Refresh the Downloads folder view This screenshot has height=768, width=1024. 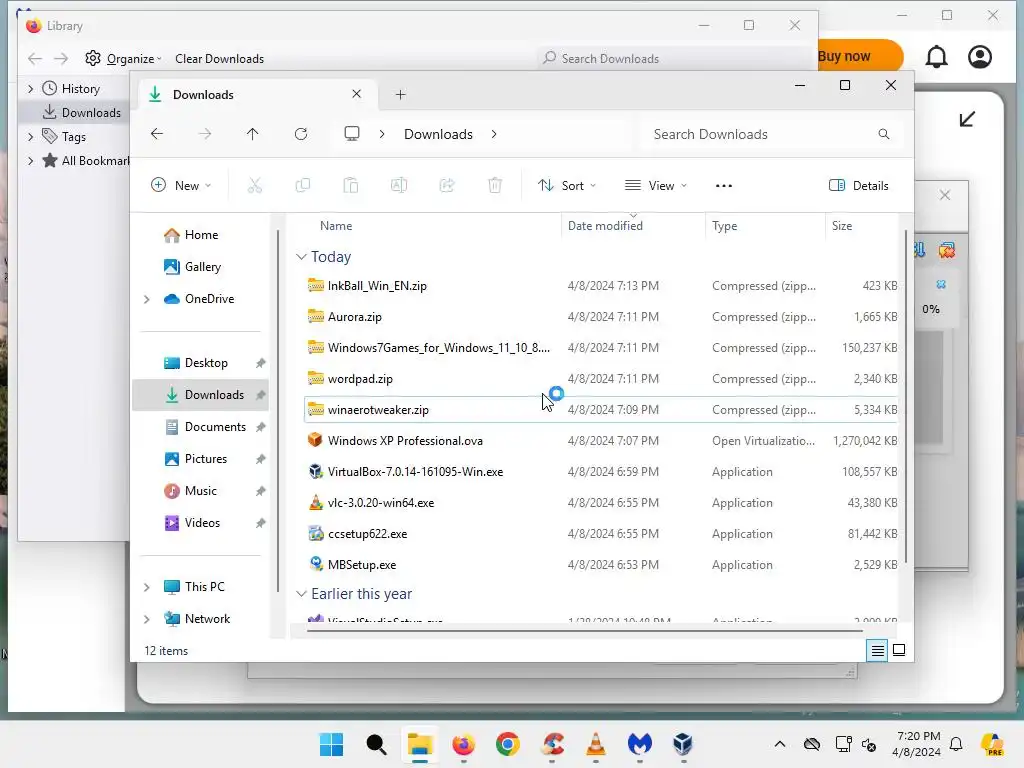(x=300, y=134)
